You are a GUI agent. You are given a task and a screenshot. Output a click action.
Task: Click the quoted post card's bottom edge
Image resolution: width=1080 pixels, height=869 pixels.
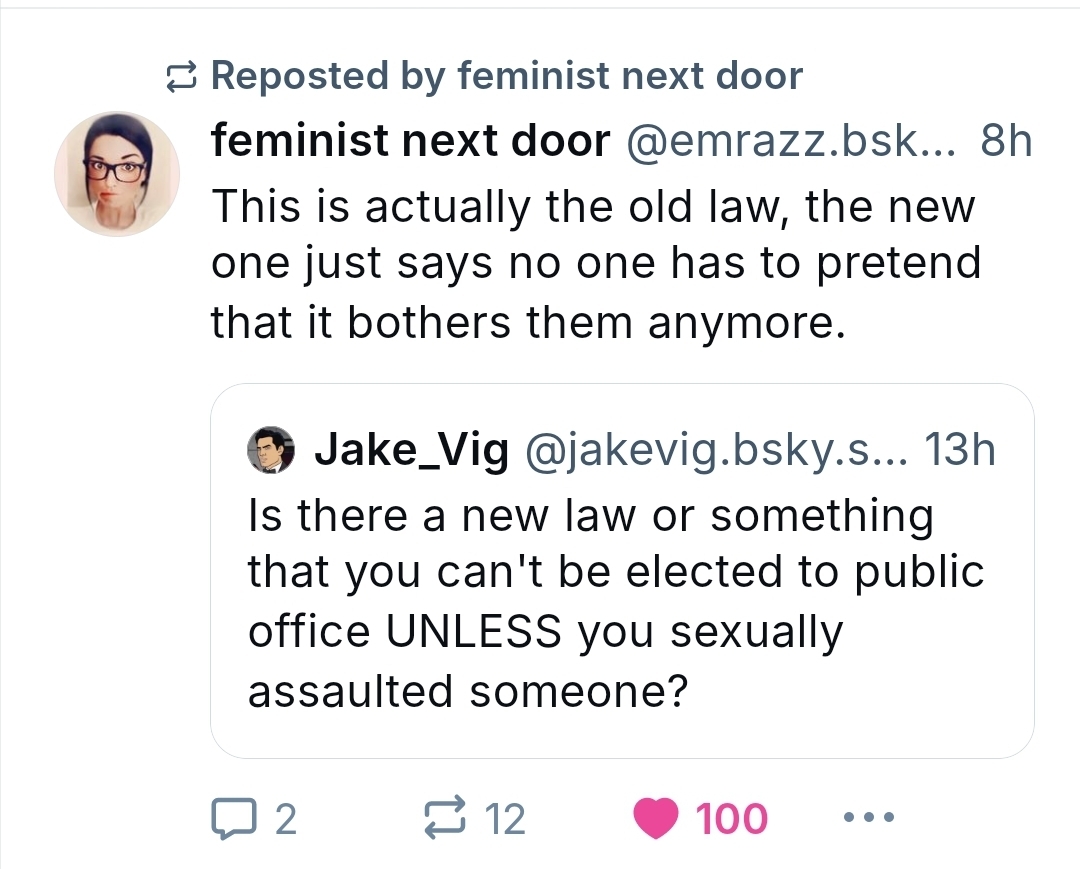click(x=622, y=755)
